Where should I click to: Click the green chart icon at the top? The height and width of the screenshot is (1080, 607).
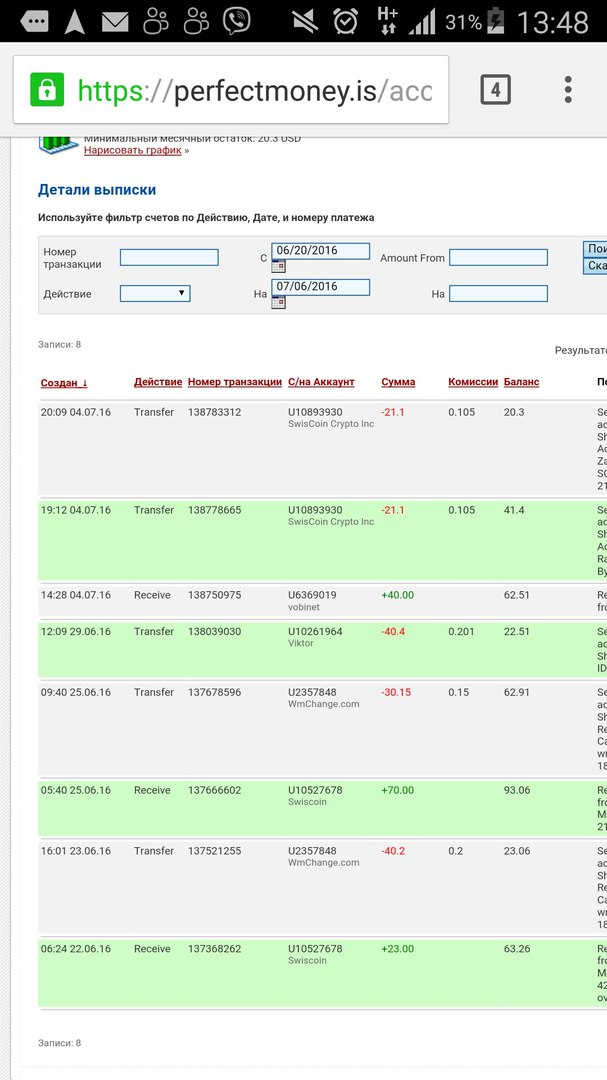[x=58, y=142]
